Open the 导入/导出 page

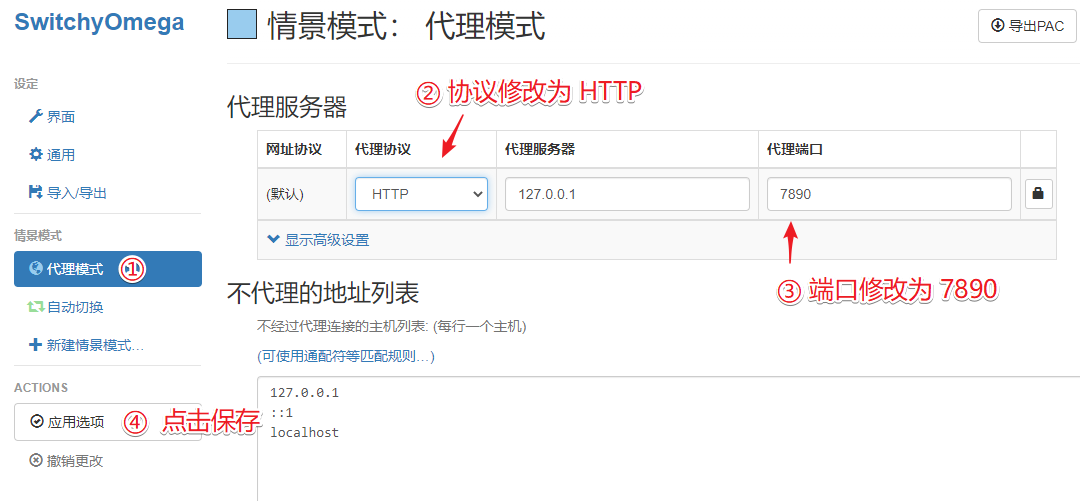(68, 193)
